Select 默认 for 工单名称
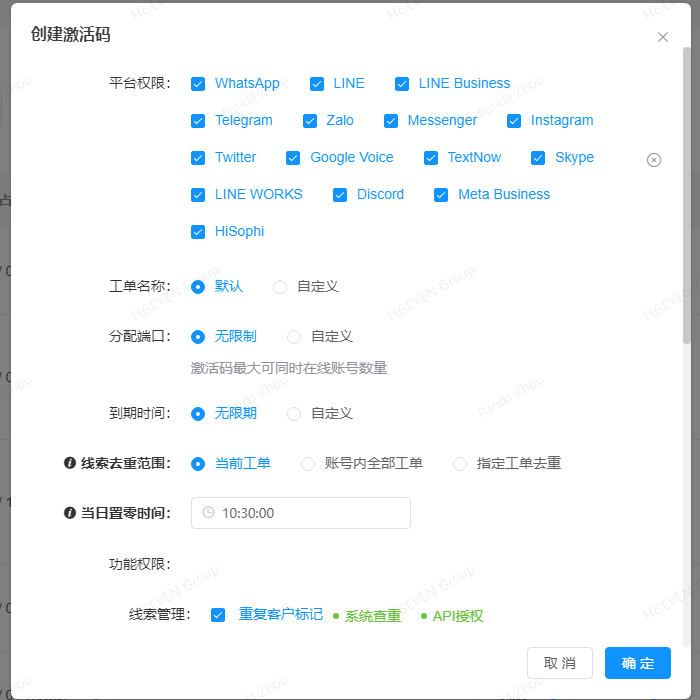This screenshot has height=700, width=700. coord(198,287)
